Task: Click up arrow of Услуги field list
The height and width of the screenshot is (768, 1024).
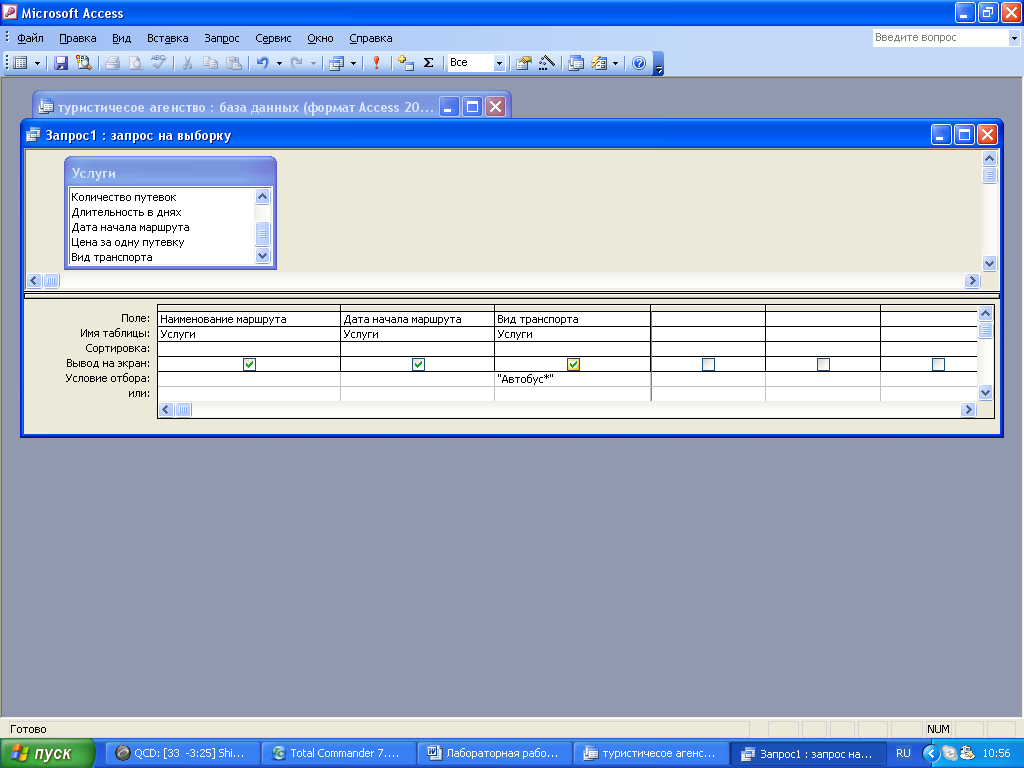Action: coord(263,197)
